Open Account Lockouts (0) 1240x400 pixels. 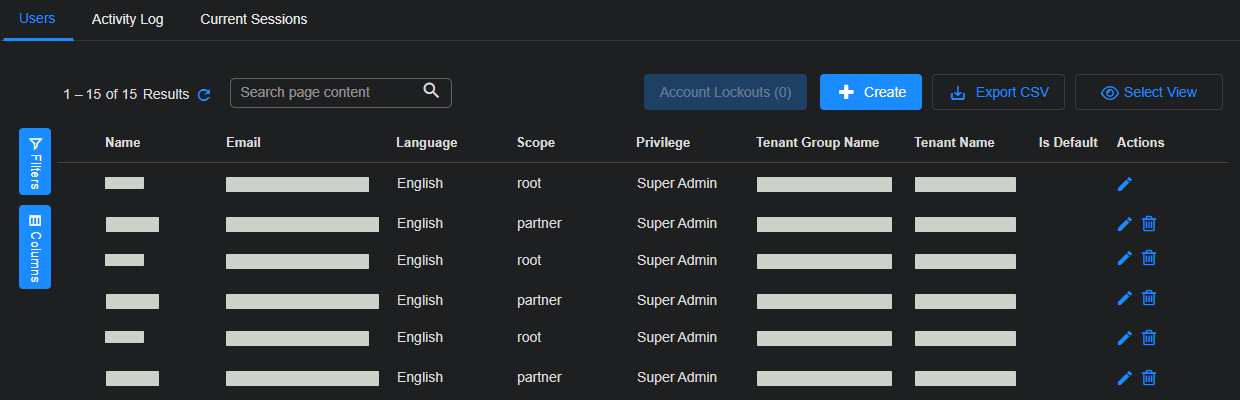pyautogui.click(x=725, y=92)
